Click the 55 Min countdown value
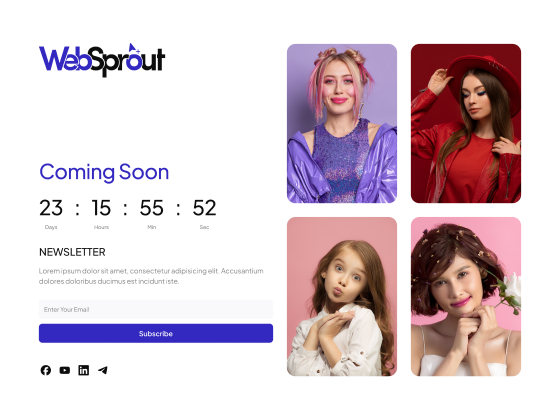The image size is (560, 400). (x=152, y=208)
